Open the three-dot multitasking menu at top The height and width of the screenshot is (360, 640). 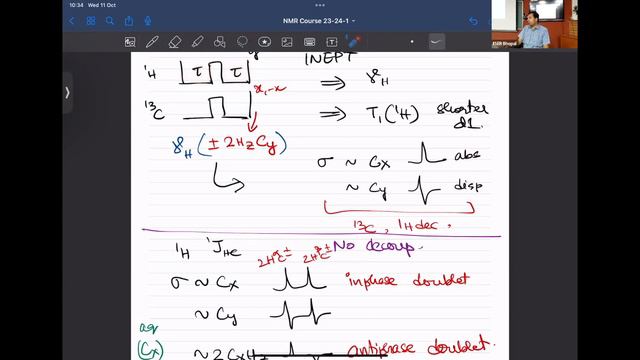coord(320,5)
